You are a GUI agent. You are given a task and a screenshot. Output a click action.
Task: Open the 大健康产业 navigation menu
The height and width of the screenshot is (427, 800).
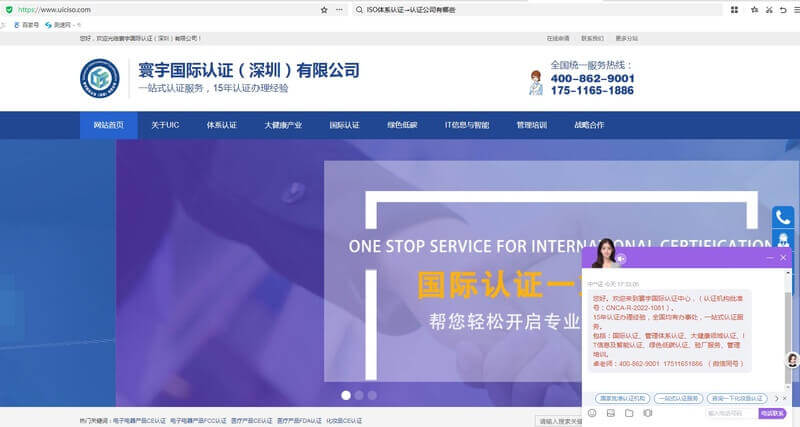283,125
